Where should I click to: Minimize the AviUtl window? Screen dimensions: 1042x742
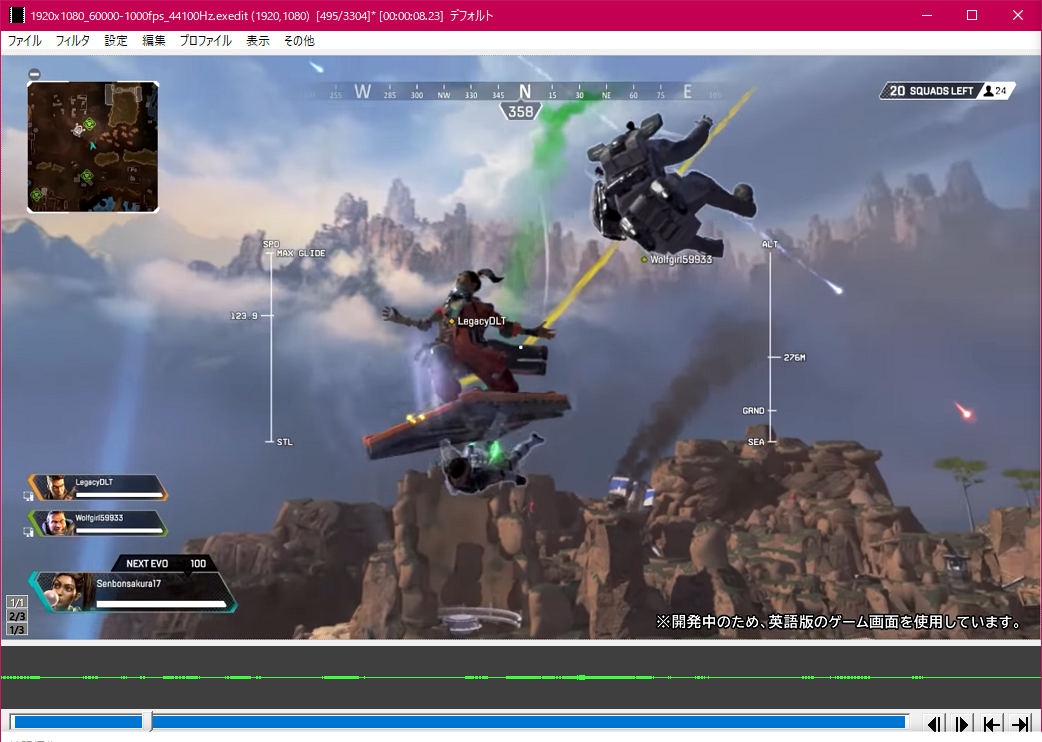click(x=927, y=15)
